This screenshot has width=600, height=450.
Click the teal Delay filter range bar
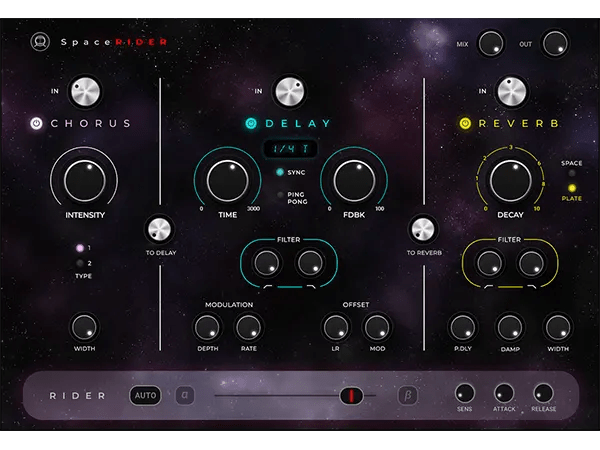click(290, 287)
